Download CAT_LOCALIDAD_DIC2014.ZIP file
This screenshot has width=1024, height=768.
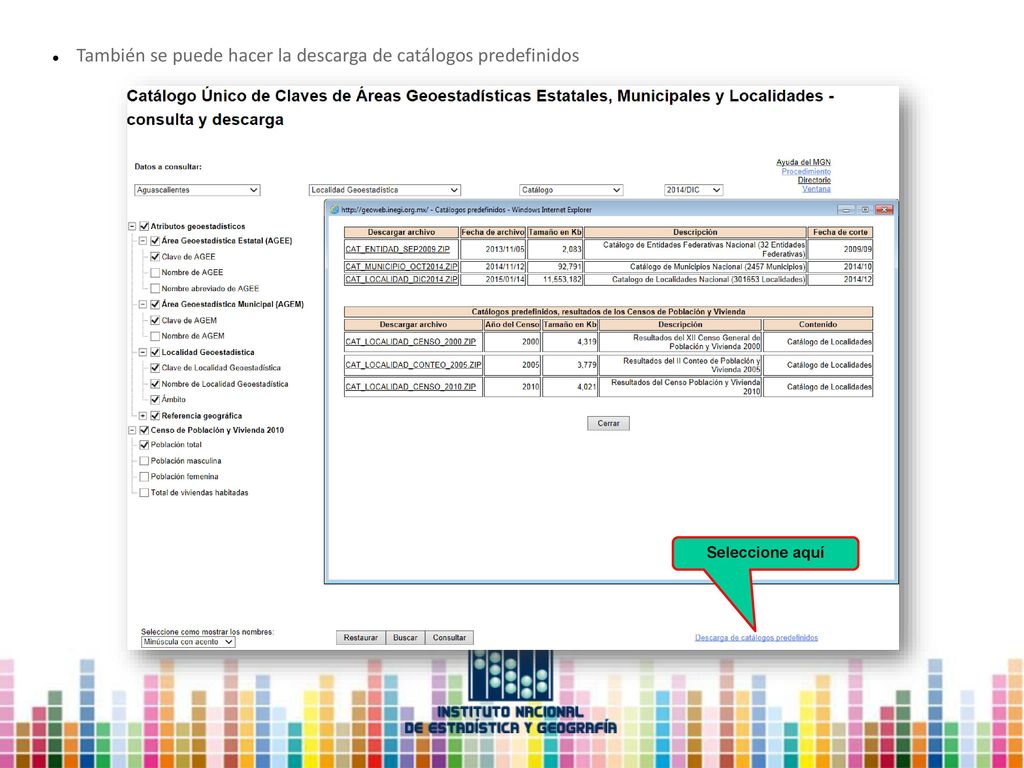(402, 280)
